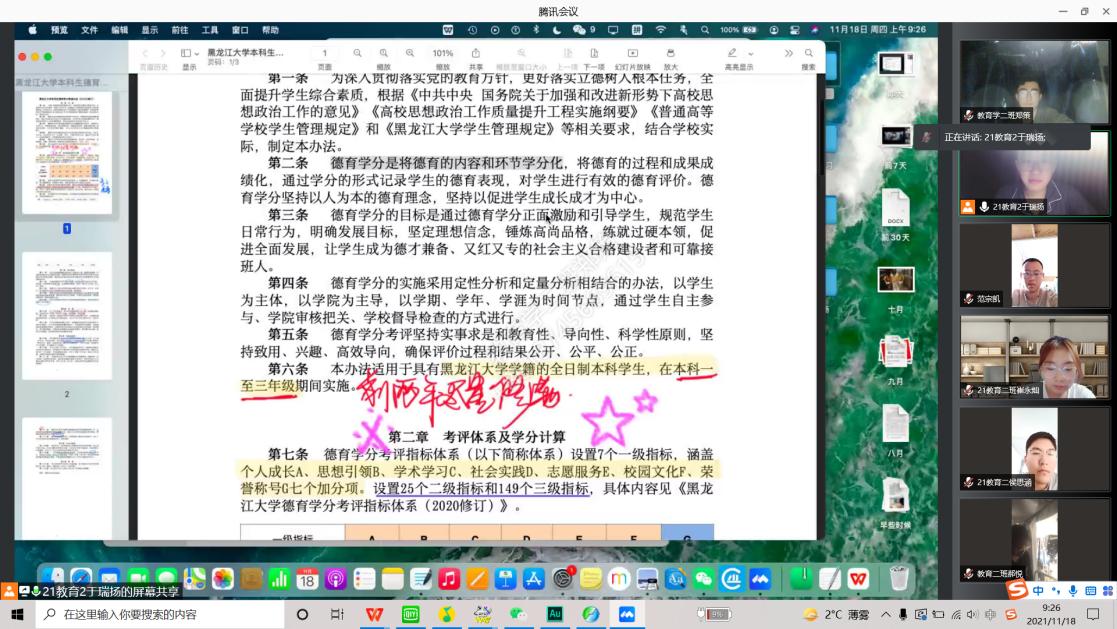Toggle Sogou voice input microphone
This screenshot has height=629, width=1117.
click(x=1073, y=590)
